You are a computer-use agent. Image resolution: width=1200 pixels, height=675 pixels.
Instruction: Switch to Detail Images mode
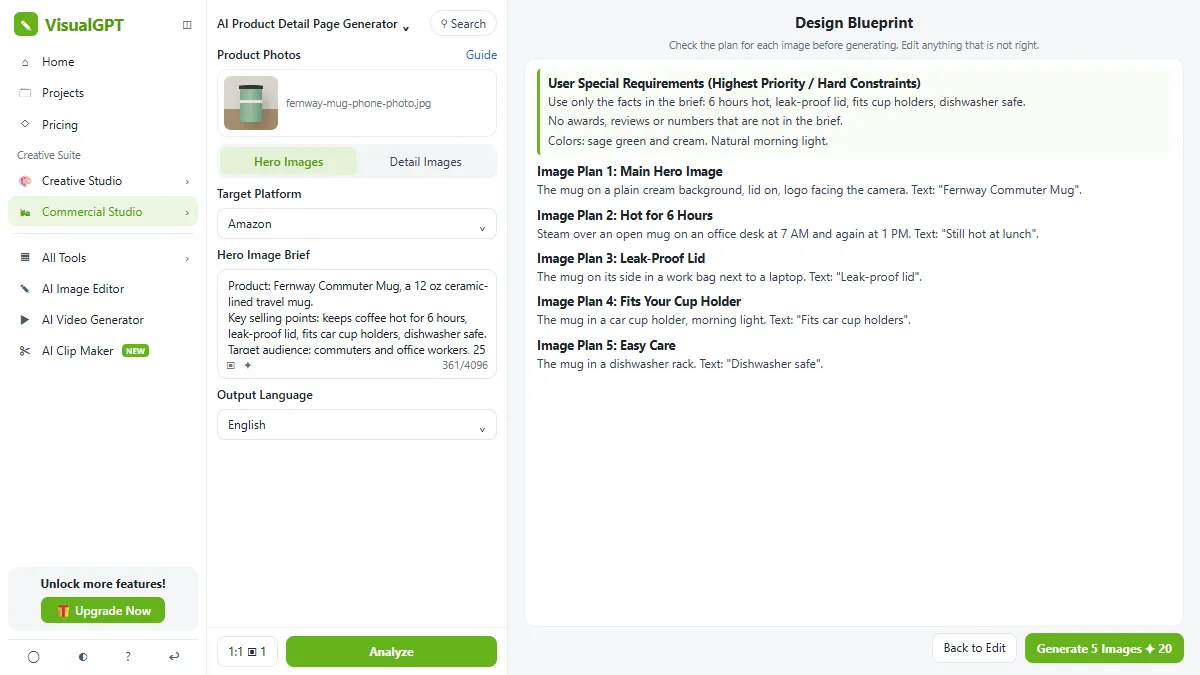pos(425,162)
